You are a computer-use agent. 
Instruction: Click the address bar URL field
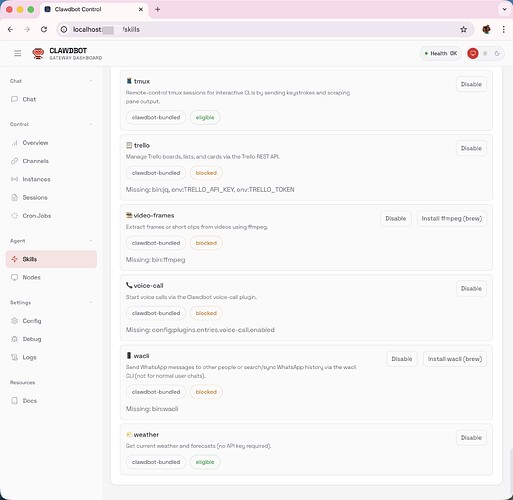click(265, 29)
